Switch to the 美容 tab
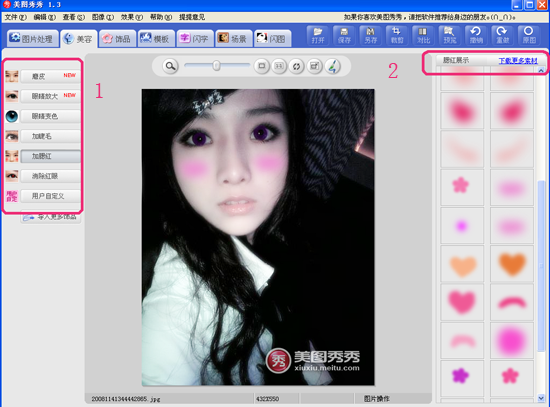550x407 pixels. click(79, 39)
